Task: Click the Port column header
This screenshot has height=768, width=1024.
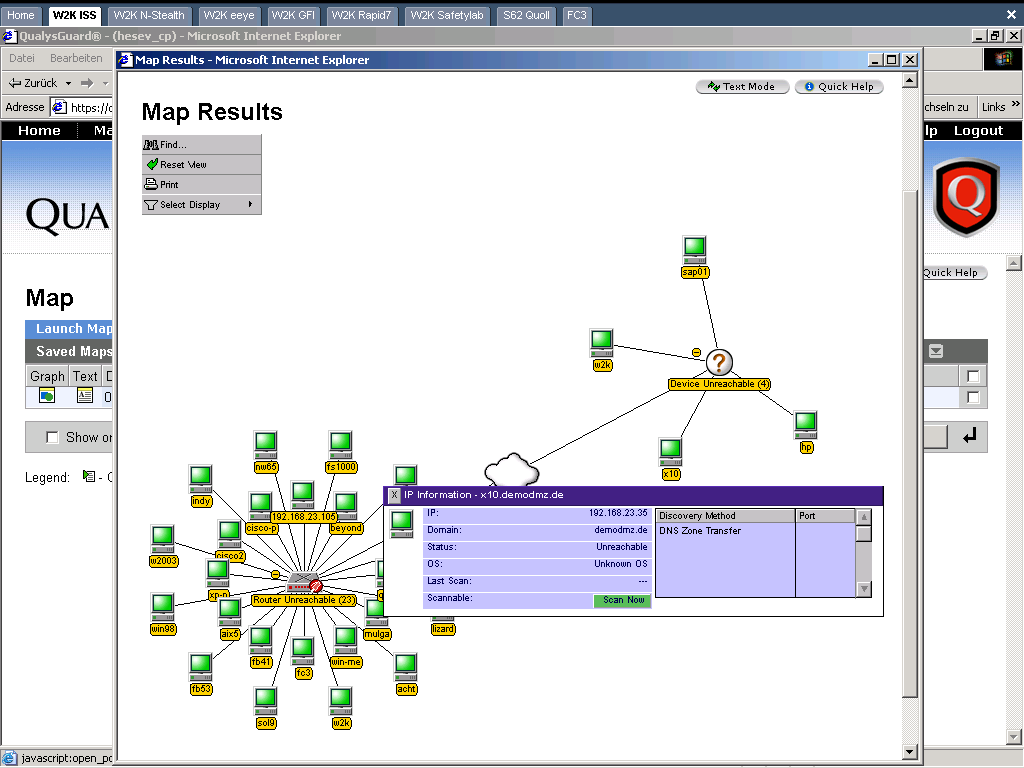Action: 825,516
